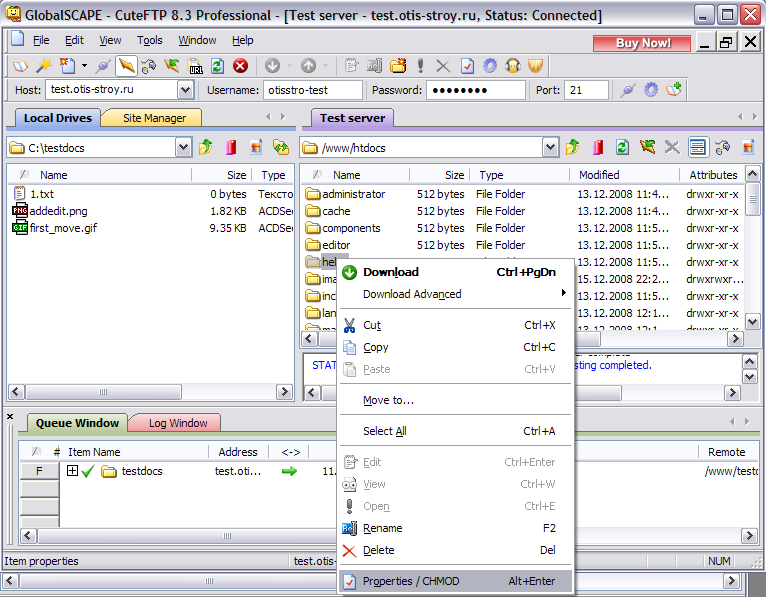Click the Properties checkmark page toolbar icon

[x=467, y=65]
